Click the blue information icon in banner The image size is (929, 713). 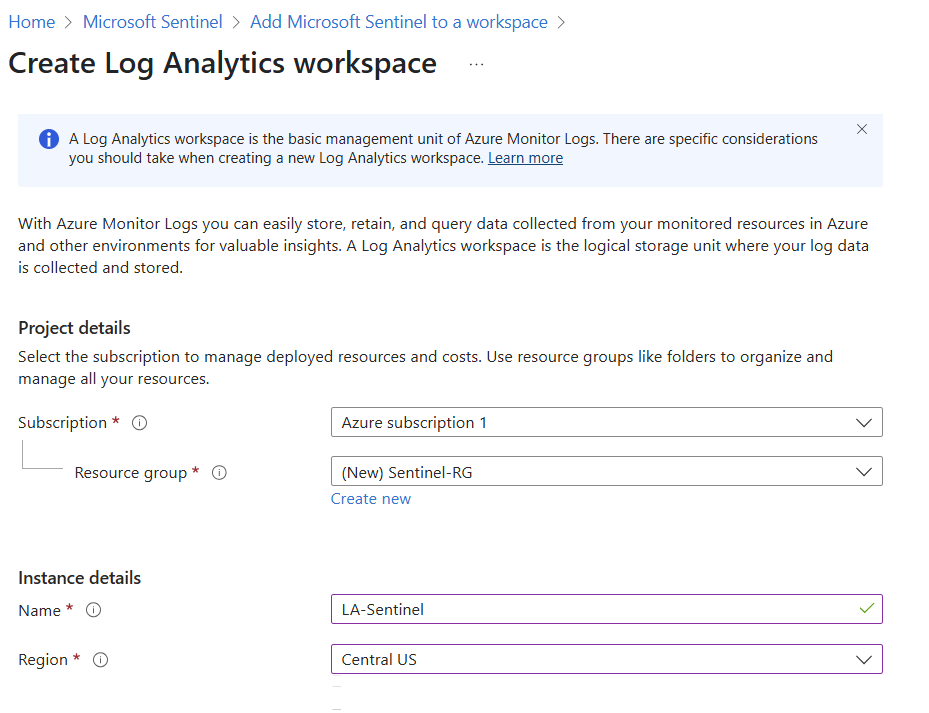click(x=49, y=139)
